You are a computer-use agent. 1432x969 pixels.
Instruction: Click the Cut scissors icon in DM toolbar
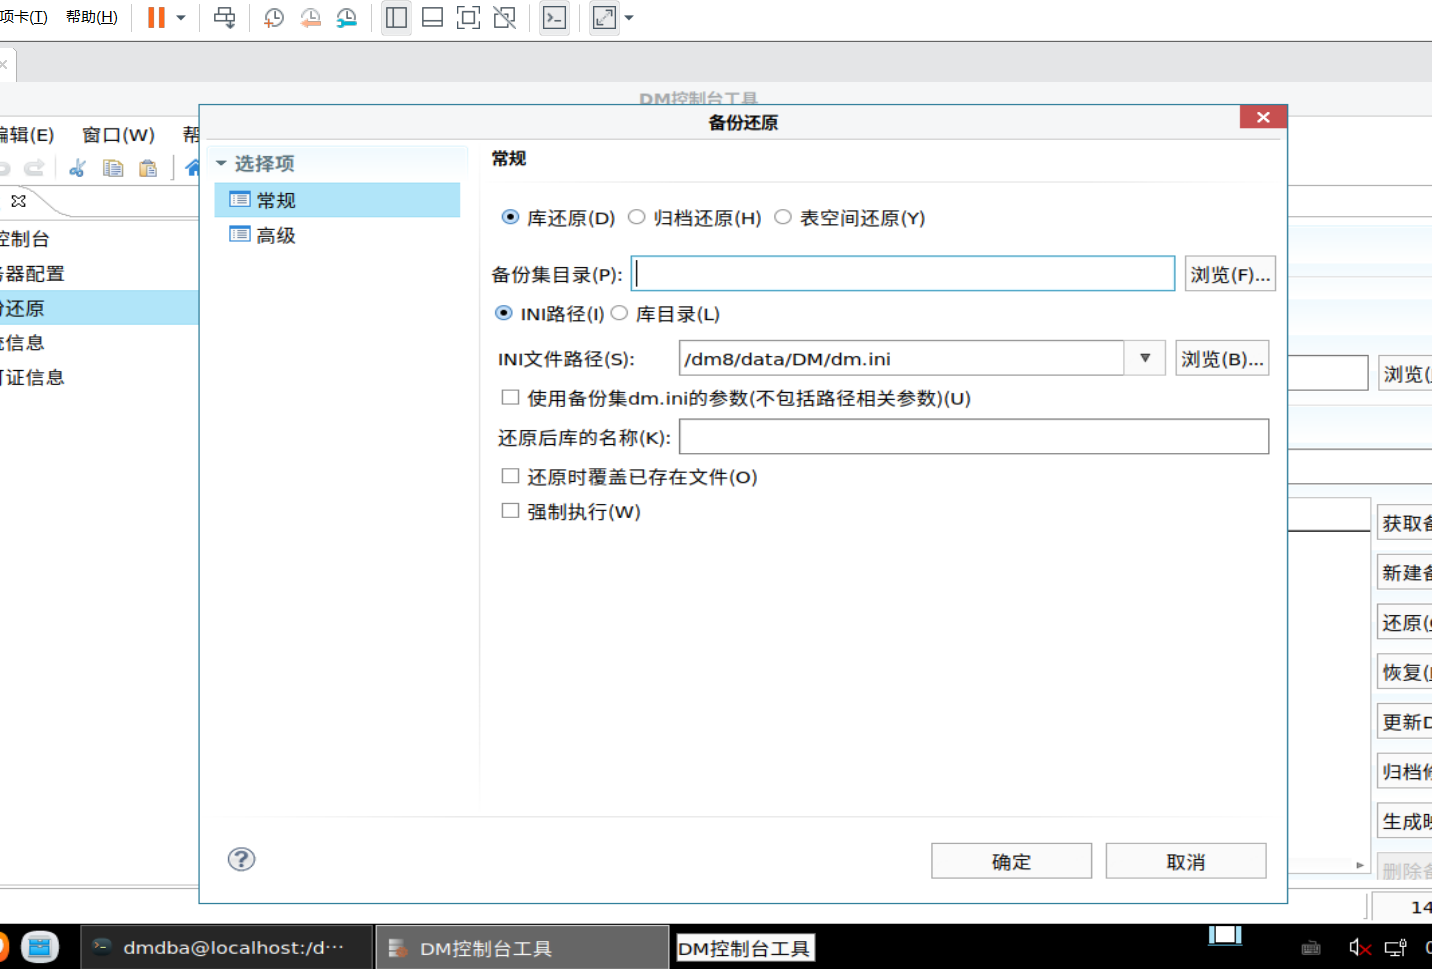coord(77,168)
